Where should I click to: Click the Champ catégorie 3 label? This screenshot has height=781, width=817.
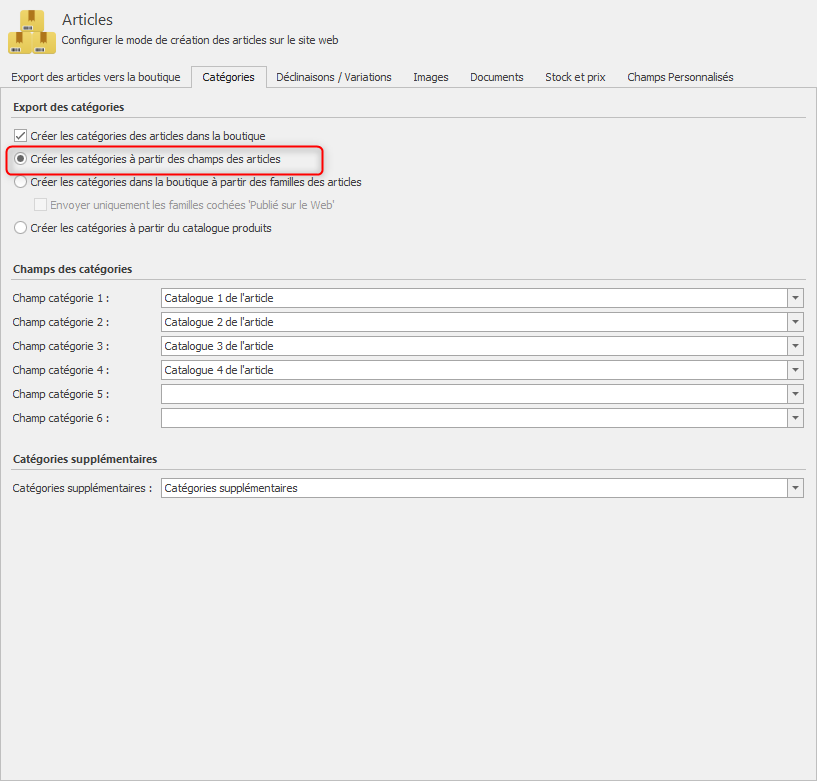tap(61, 346)
